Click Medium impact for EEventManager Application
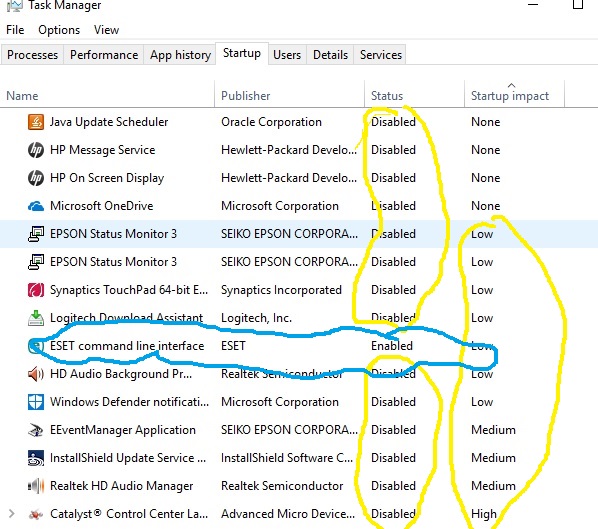Image resolution: width=598 pixels, height=529 pixels. 493,430
